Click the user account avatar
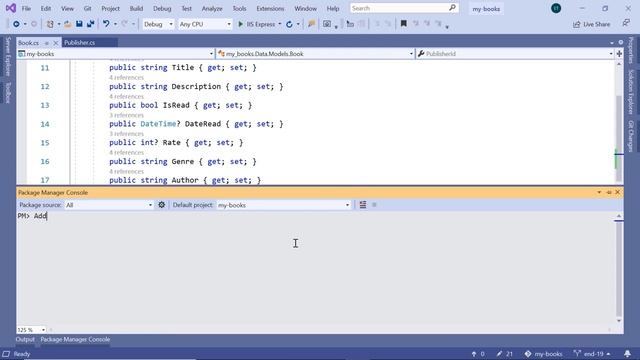This screenshot has height=360, width=640. pos(556,8)
